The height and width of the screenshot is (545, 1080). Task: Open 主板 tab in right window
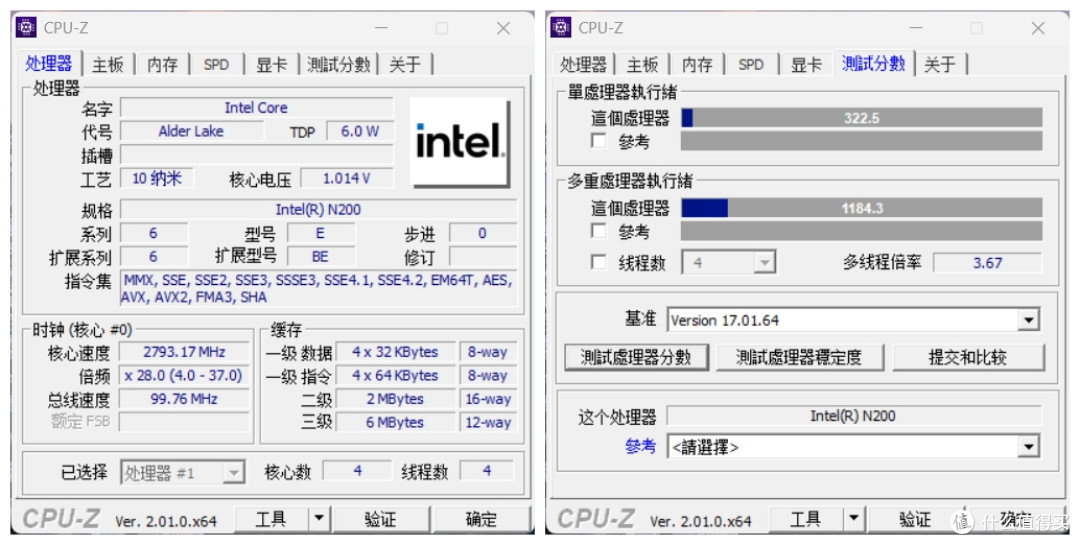[642, 65]
